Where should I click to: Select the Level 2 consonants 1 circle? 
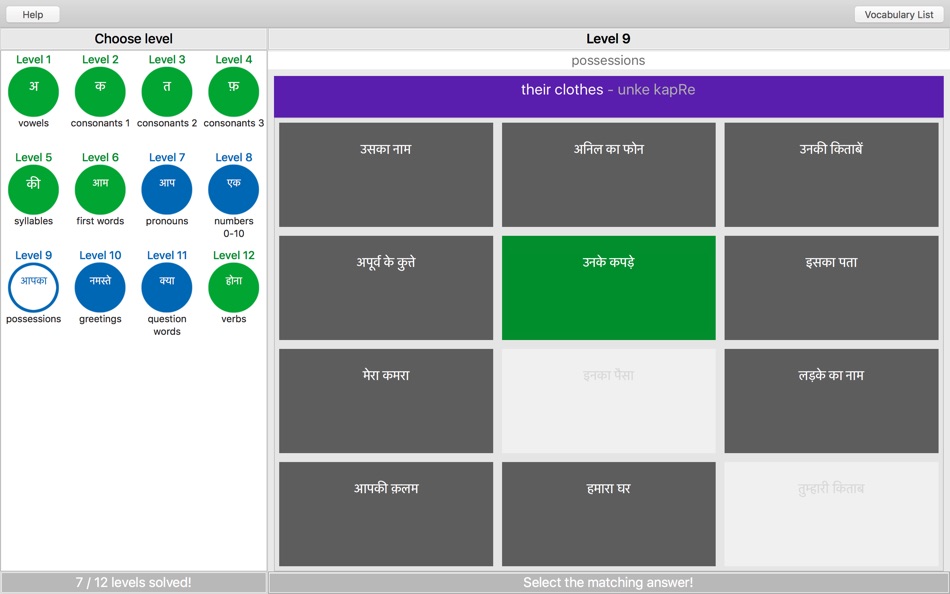100,92
